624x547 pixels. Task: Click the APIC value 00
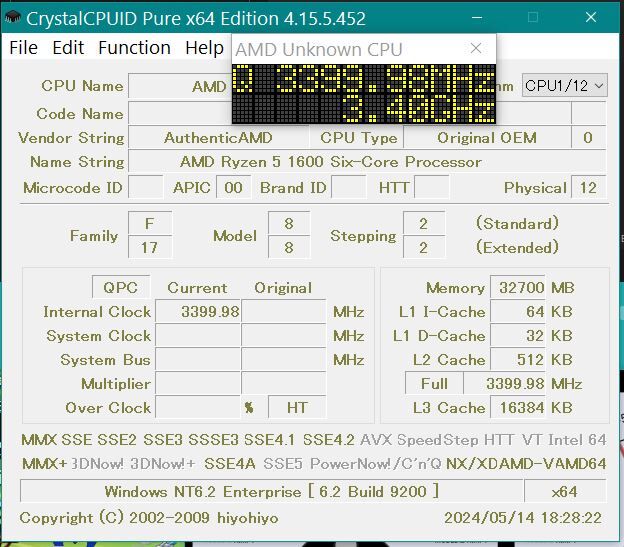233,187
